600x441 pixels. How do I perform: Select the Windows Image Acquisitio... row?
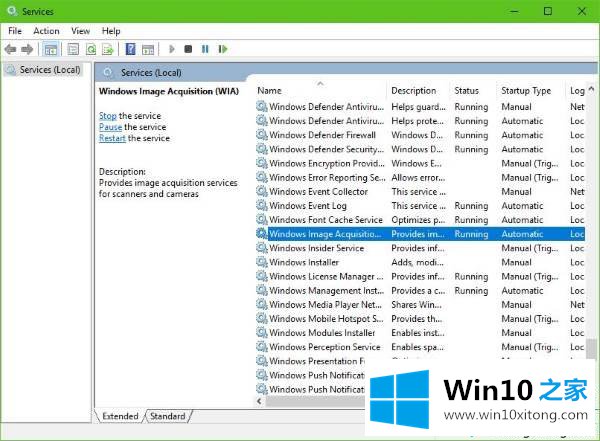[x=421, y=234]
